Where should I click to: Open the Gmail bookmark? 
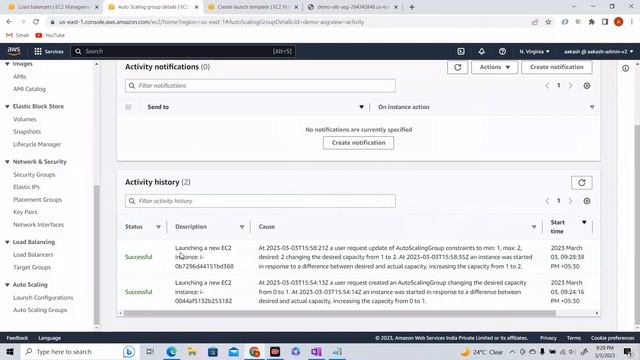click(x=17, y=36)
